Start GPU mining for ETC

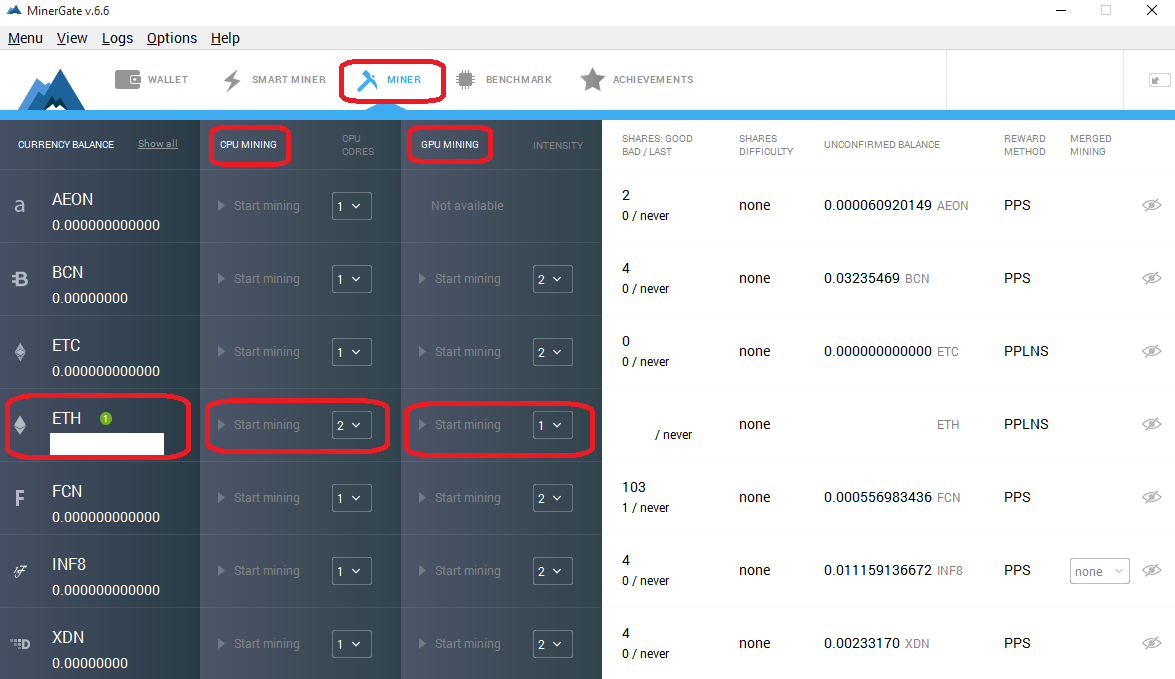point(459,351)
